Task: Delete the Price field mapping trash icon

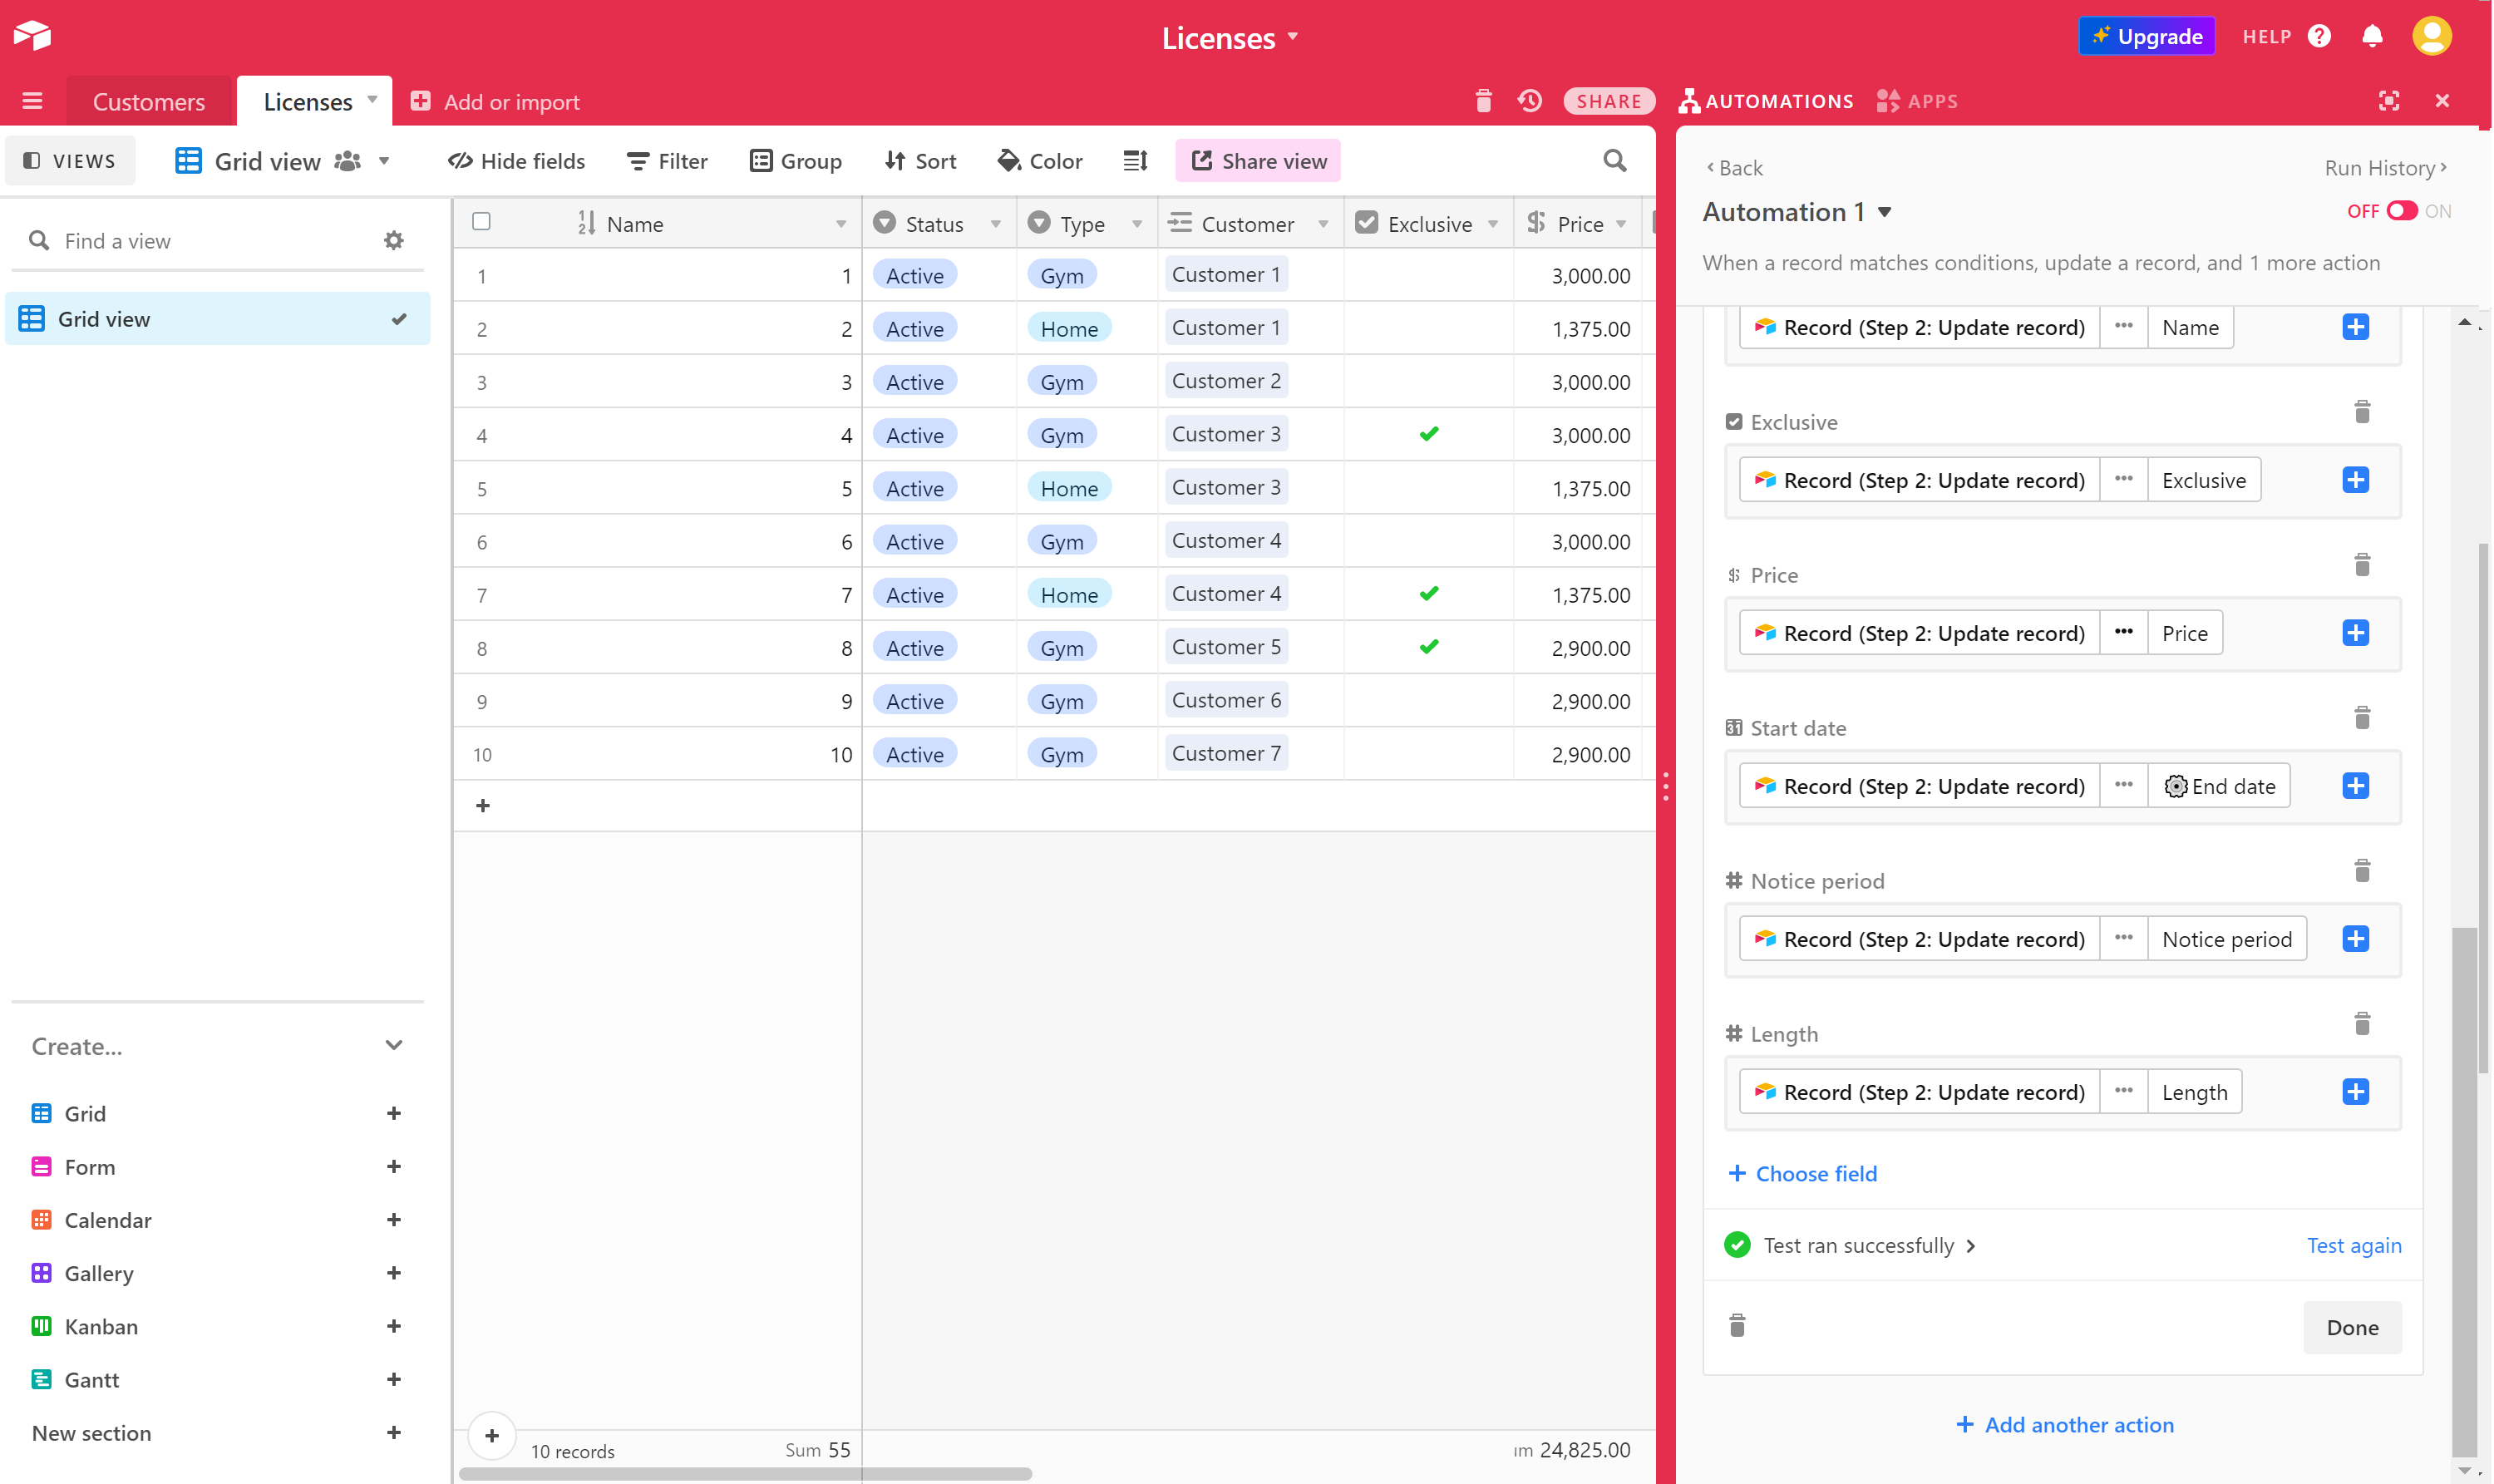Action: pyautogui.click(x=2362, y=565)
